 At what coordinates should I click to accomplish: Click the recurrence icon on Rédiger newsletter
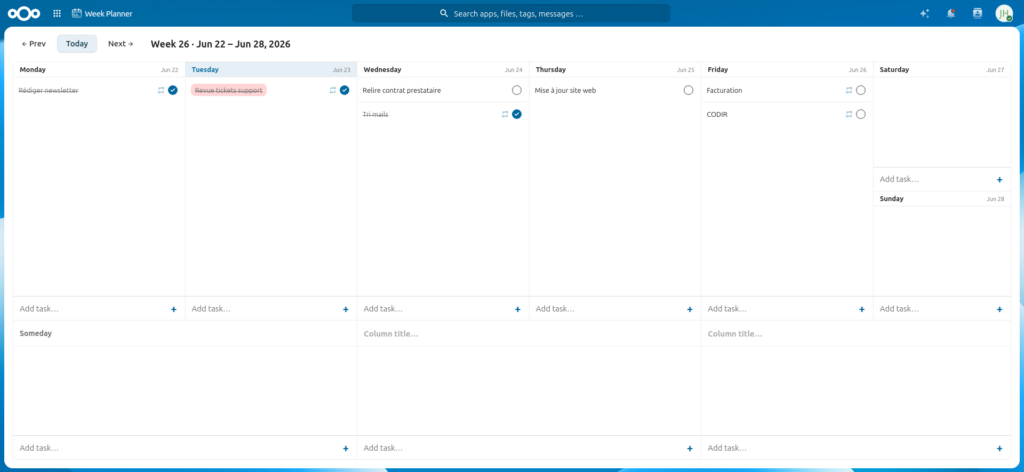click(161, 90)
